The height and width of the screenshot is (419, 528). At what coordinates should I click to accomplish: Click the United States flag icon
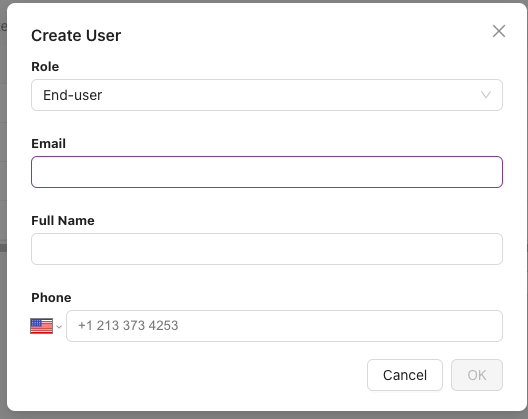[x=41, y=326]
